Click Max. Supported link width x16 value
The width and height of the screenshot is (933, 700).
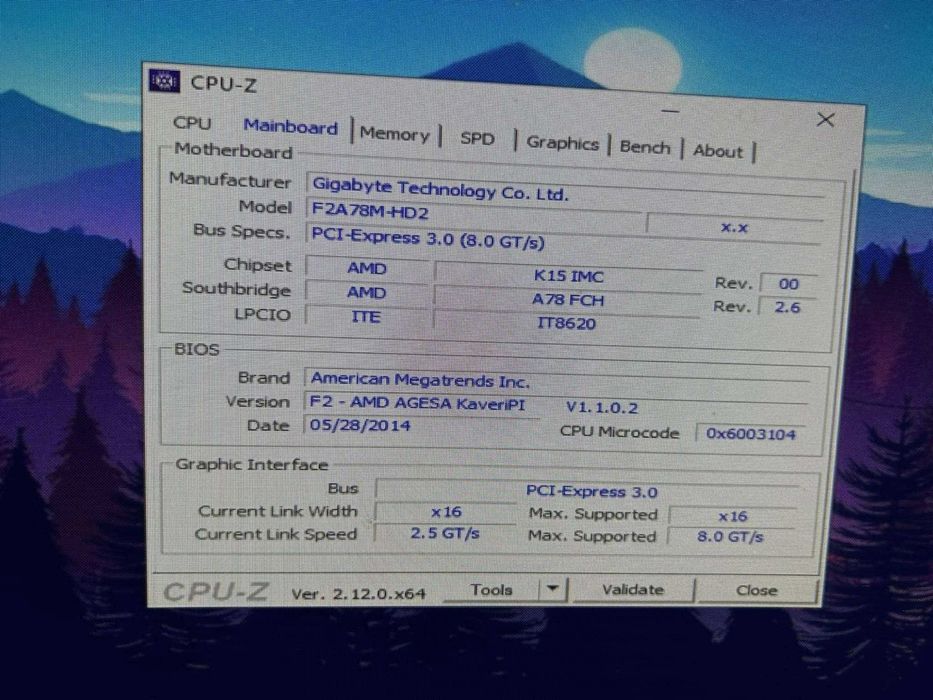(732, 516)
